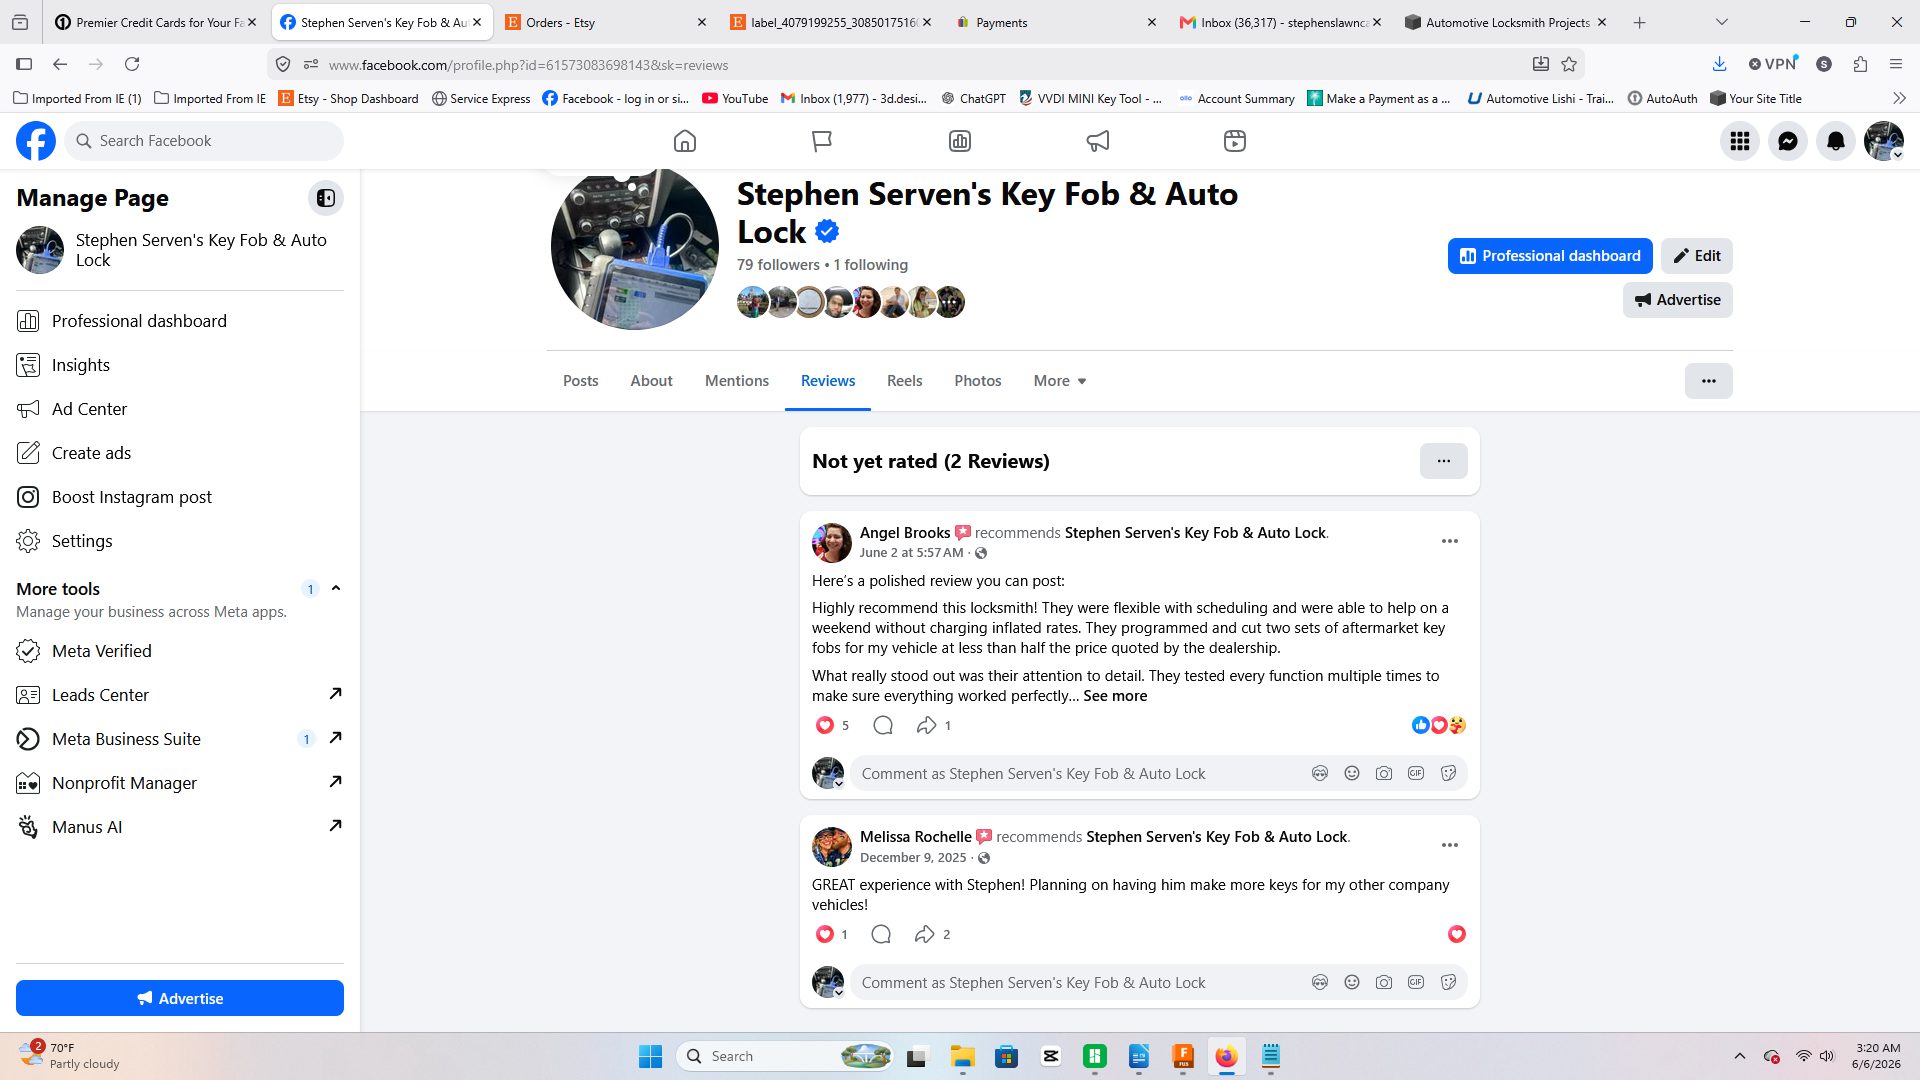This screenshot has width=1920, height=1080.
Task: Open Ad Center in sidebar
Action: tap(180, 409)
